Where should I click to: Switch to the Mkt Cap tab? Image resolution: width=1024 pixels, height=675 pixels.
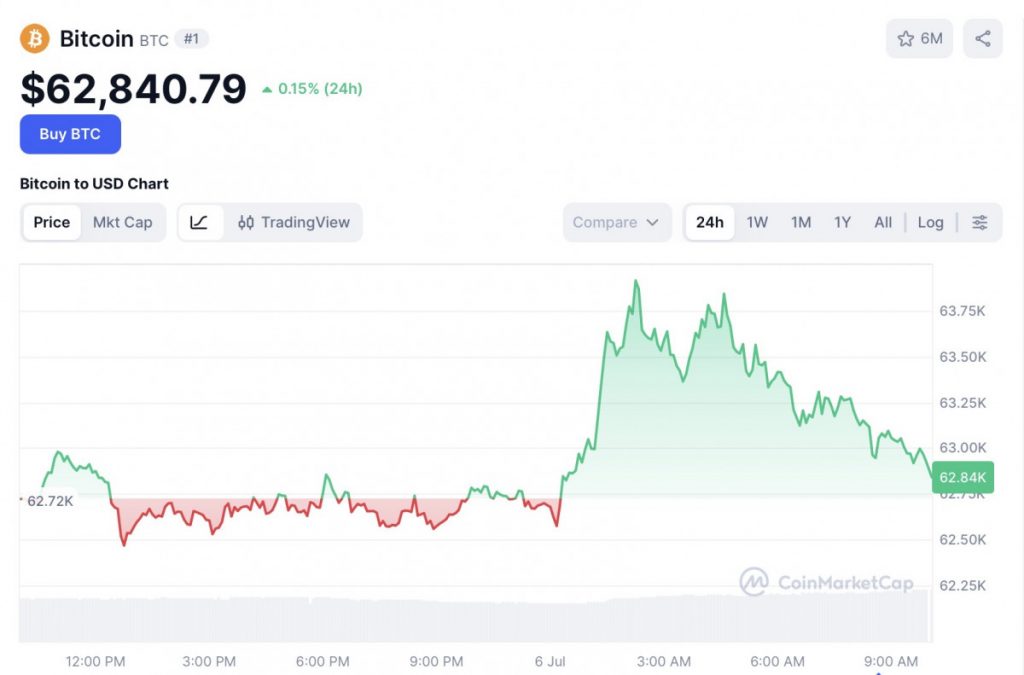[x=122, y=223]
